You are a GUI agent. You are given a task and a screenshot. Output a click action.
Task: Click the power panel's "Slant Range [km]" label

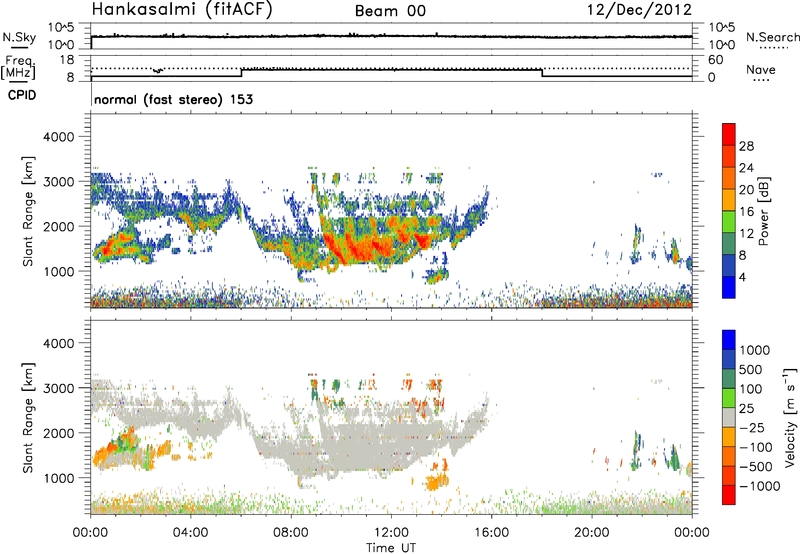(28, 211)
